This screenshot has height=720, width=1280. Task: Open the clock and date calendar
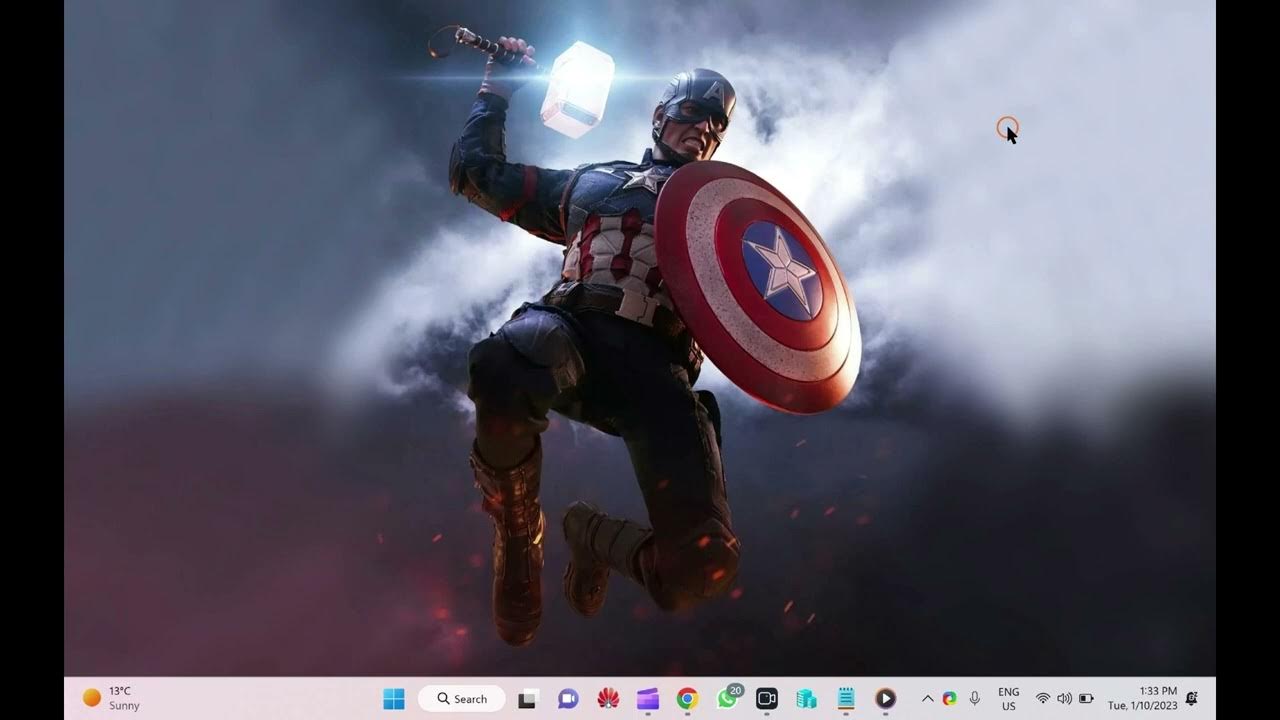(1142, 698)
